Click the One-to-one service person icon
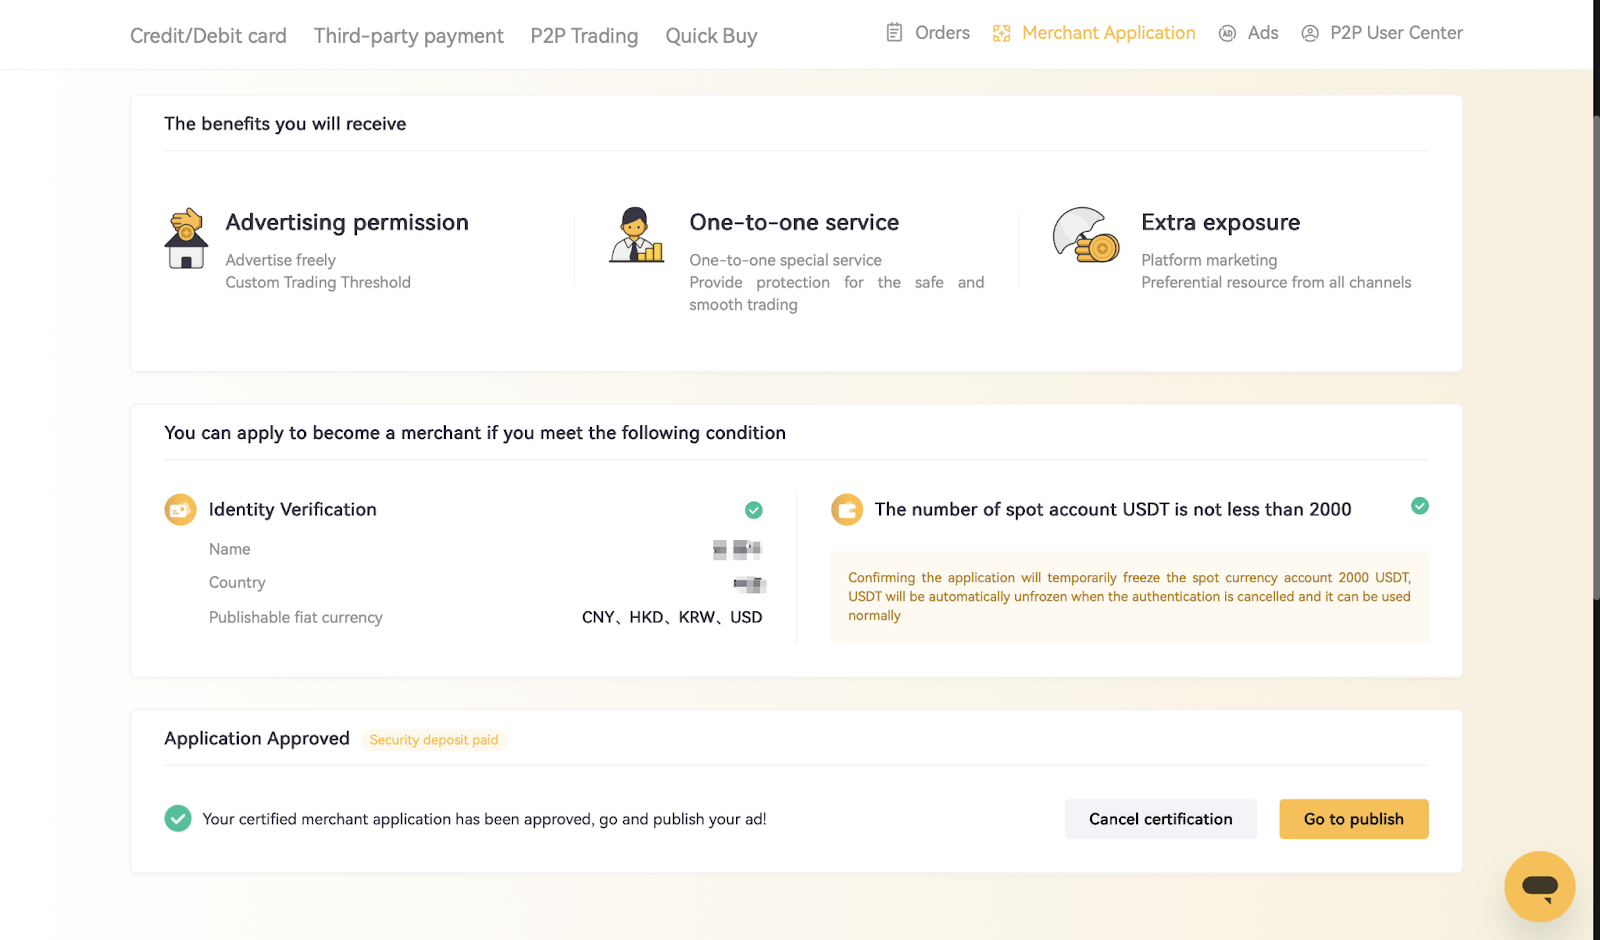This screenshot has height=940, width=1600. pos(637,236)
